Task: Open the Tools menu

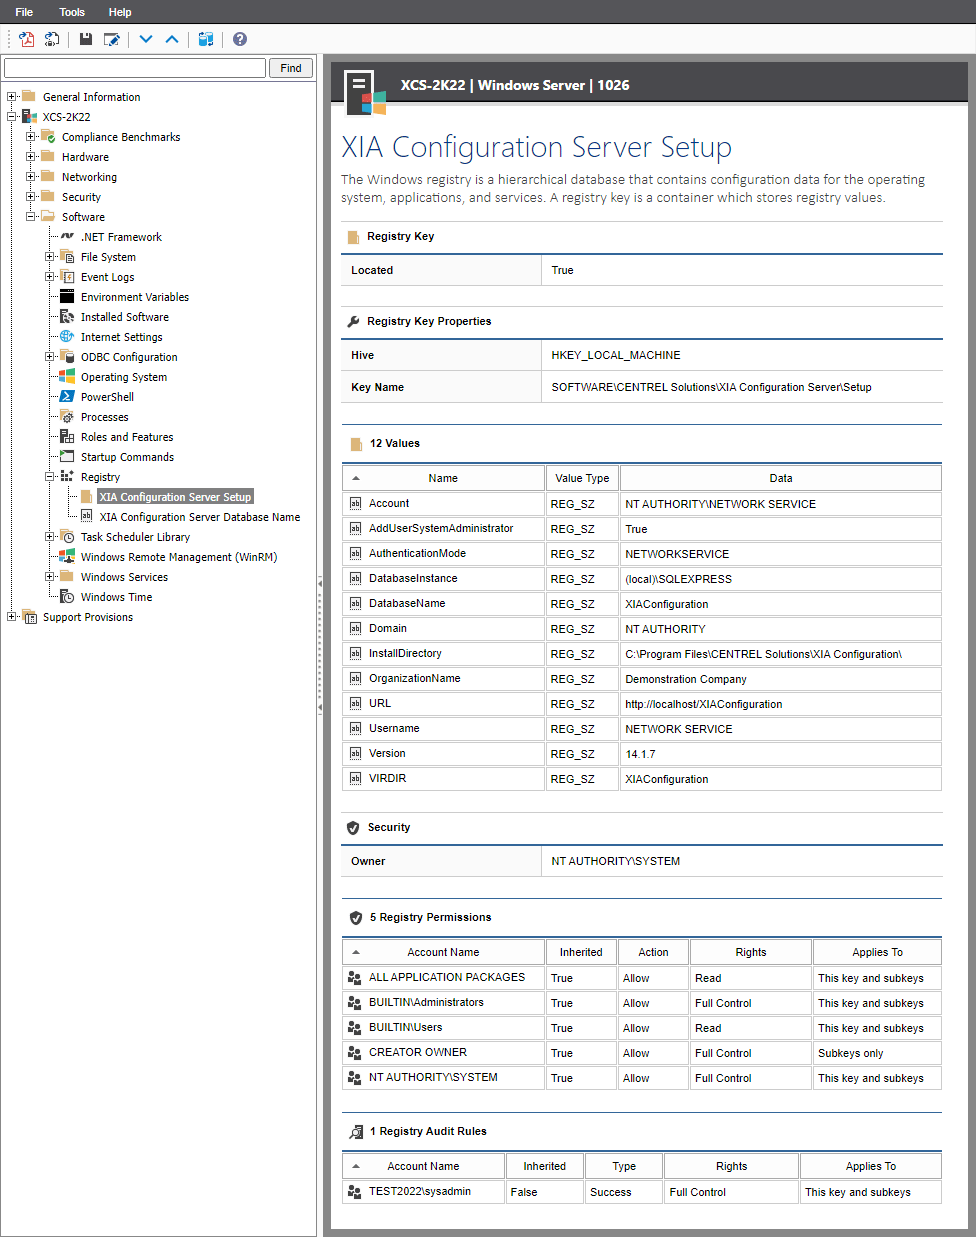Action: point(71,12)
